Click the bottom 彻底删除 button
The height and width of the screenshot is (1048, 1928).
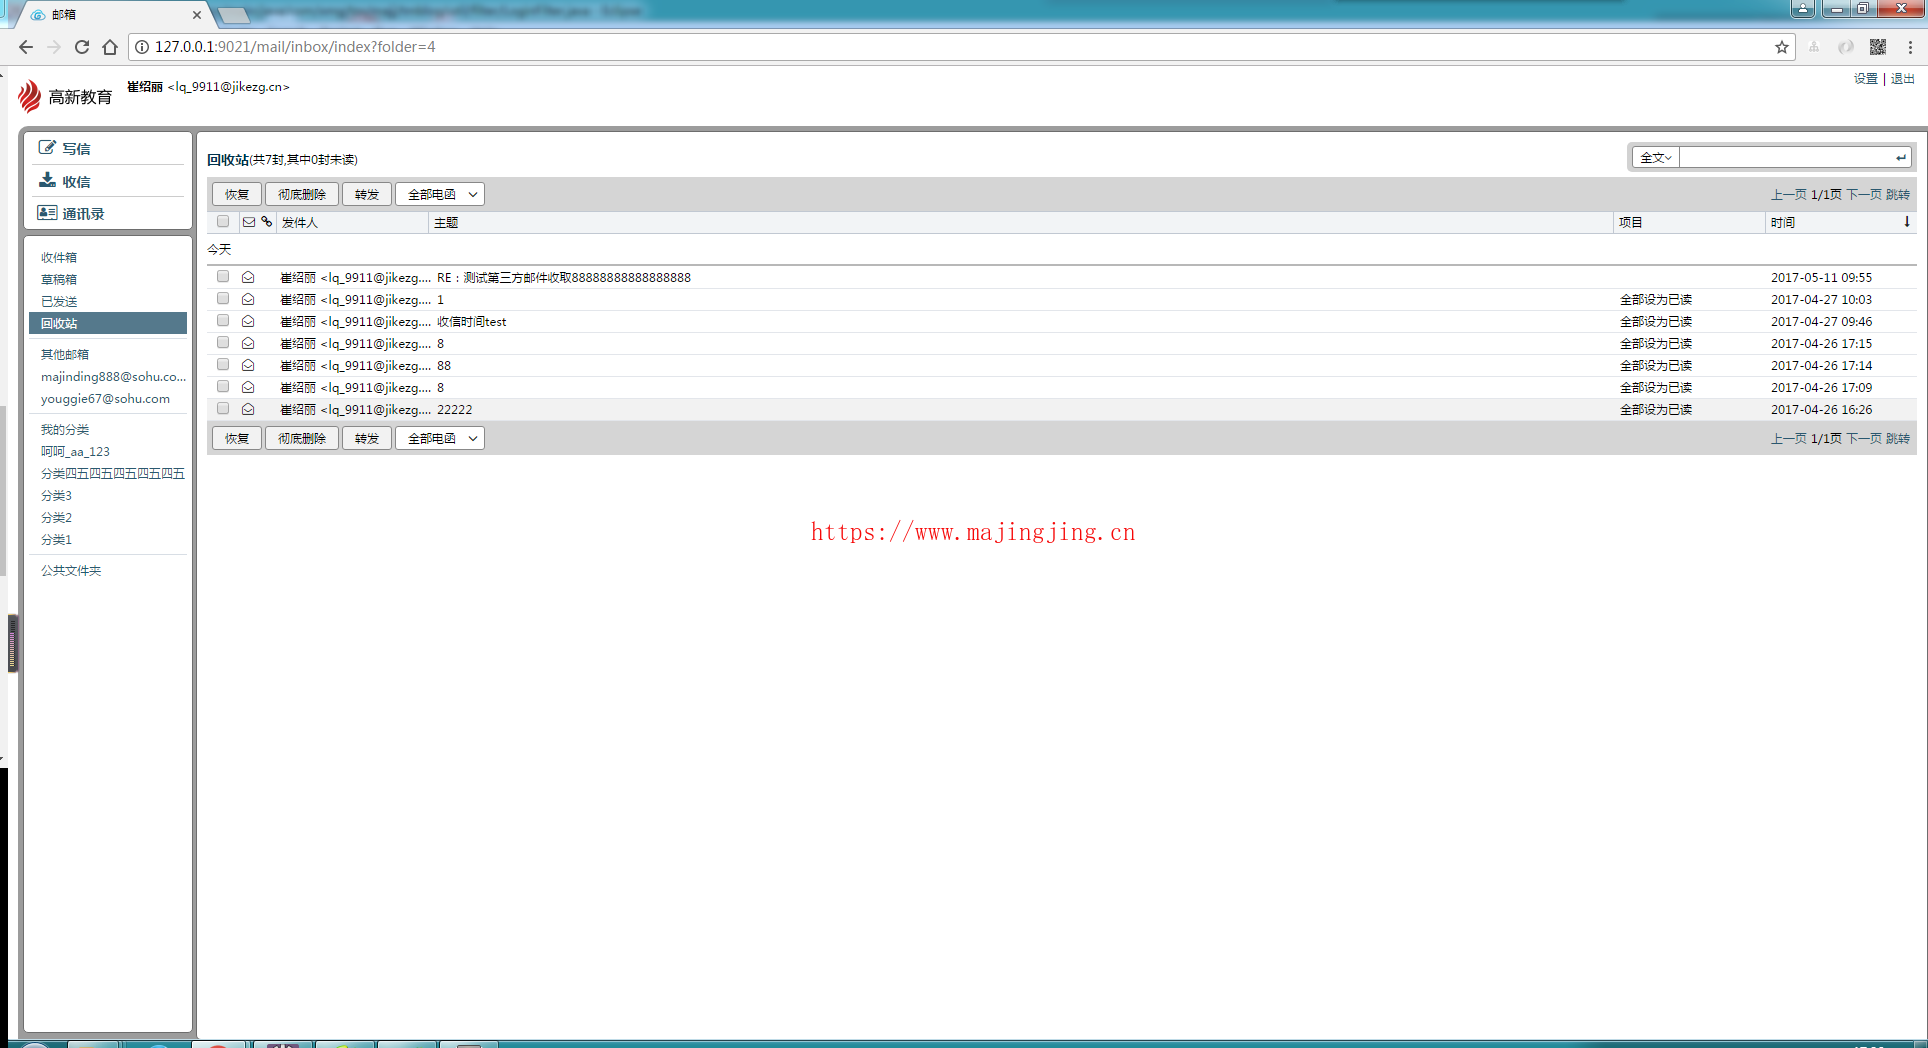[302, 438]
